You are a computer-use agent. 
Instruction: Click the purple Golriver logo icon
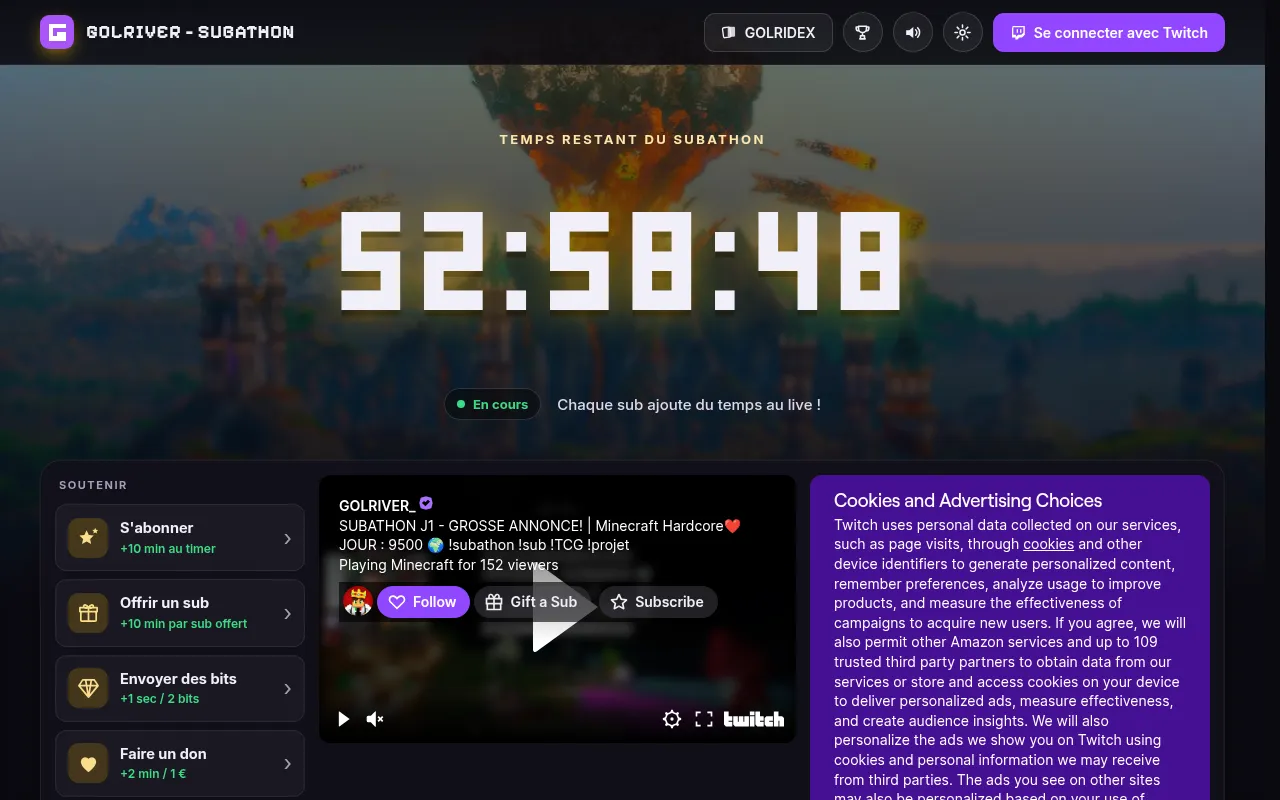click(57, 32)
